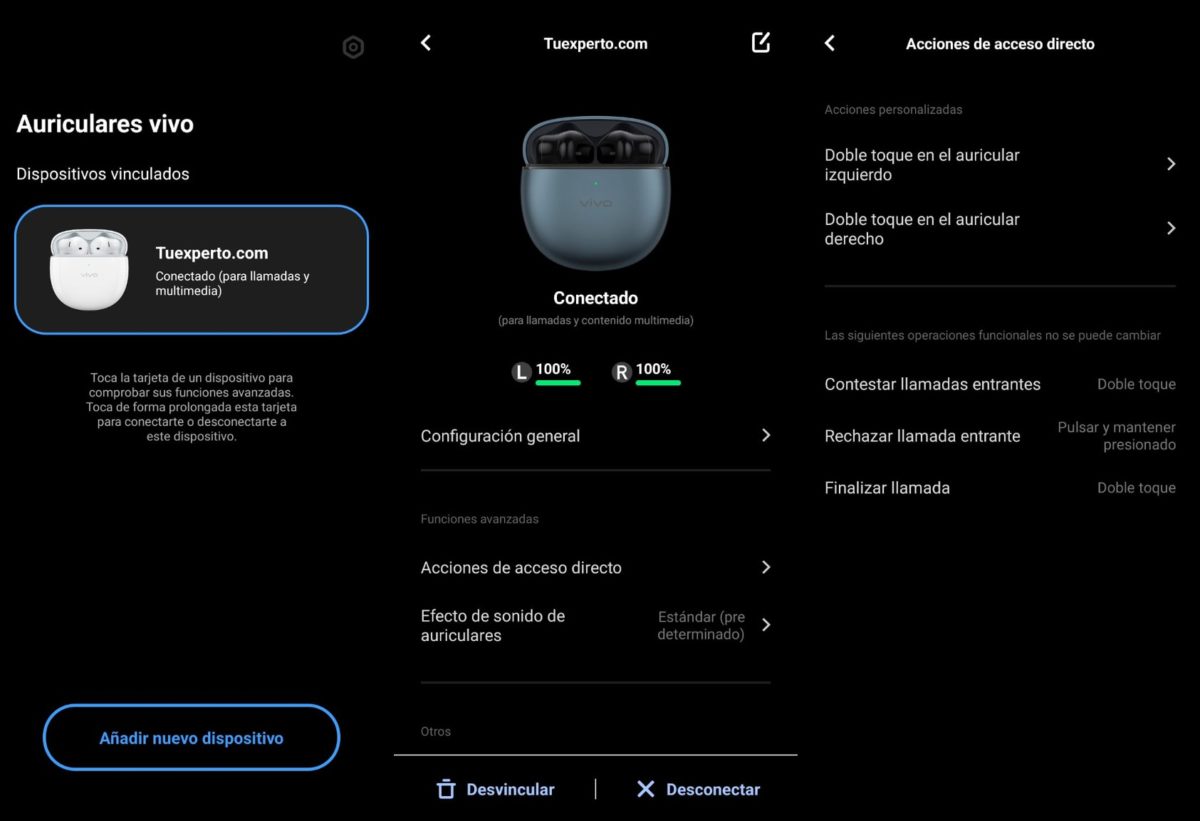Open settings with the hexagon gear icon
Image resolution: width=1200 pixels, height=821 pixels.
point(353,47)
